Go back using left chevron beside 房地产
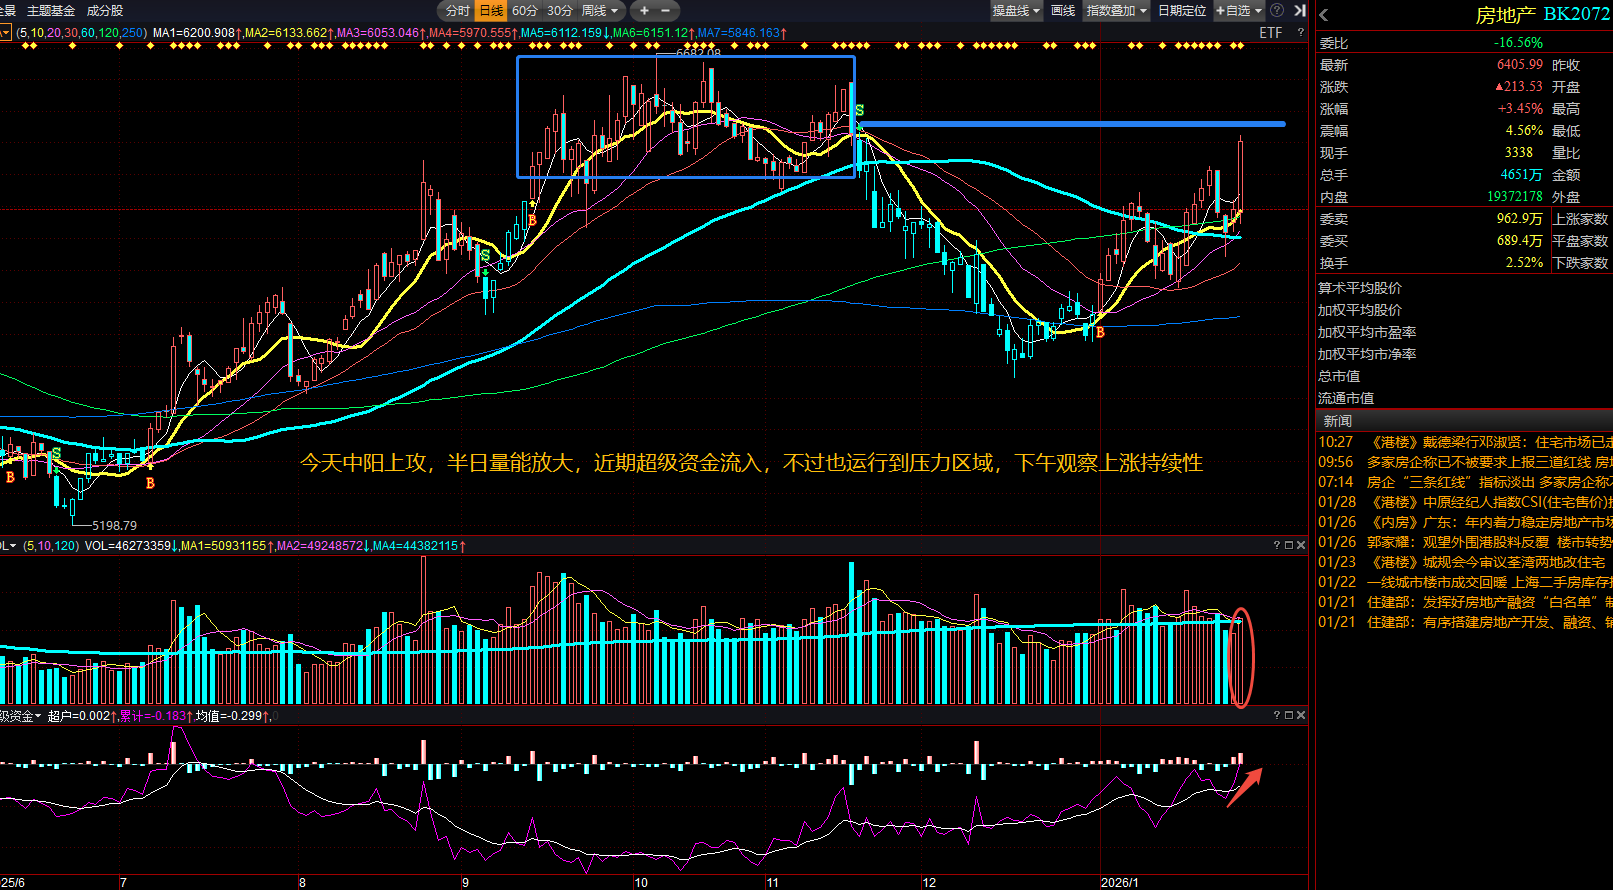 [x=1324, y=15]
